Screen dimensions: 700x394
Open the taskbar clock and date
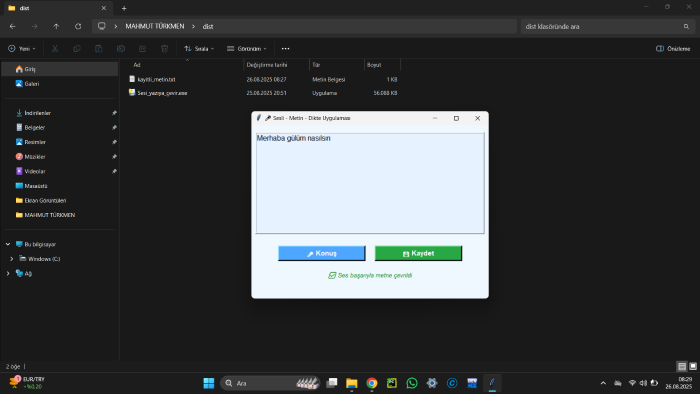coord(679,383)
